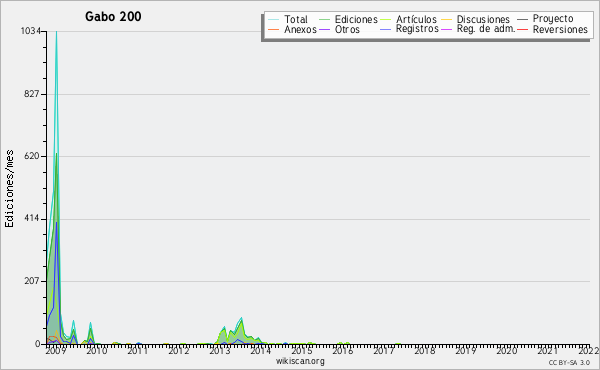The image size is (600, 370).
Task: Select the Artículos legend label
Action: (416, 20)
